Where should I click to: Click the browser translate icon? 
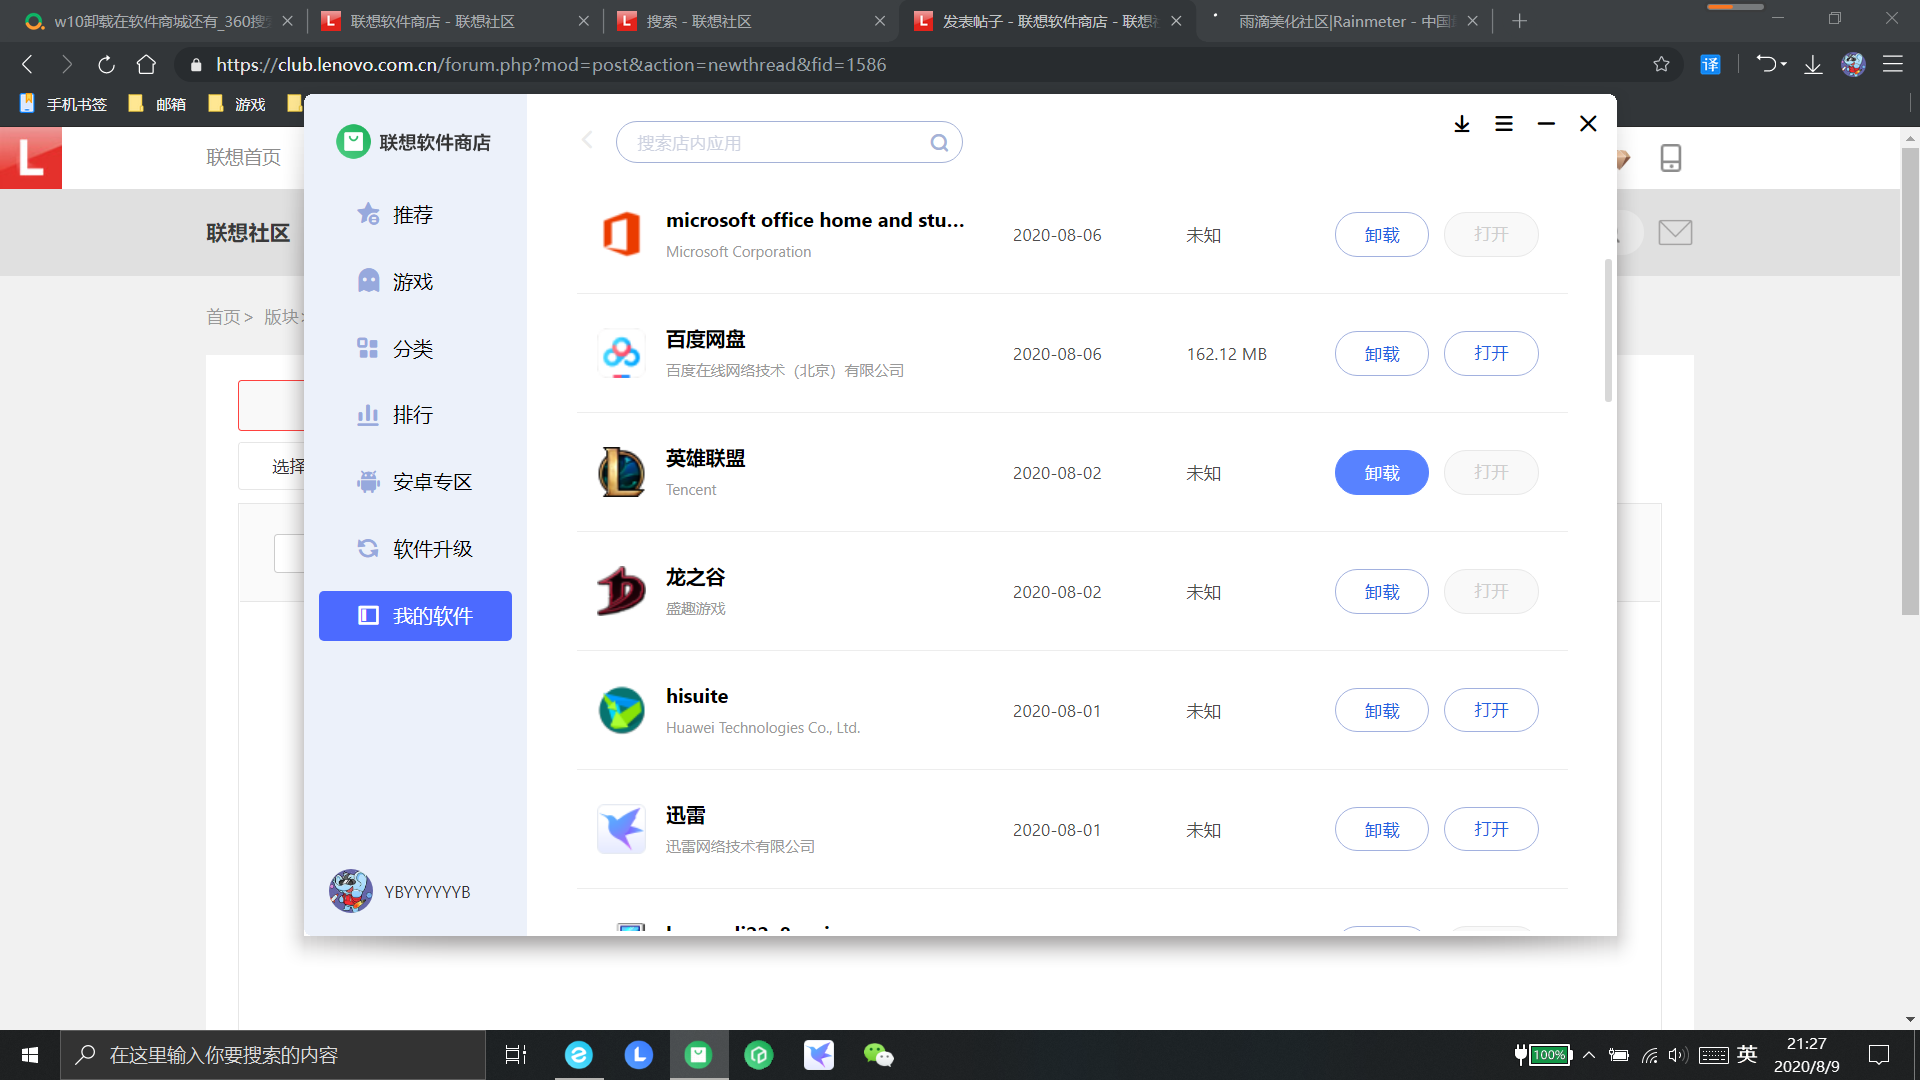[x=1711, y=65]
